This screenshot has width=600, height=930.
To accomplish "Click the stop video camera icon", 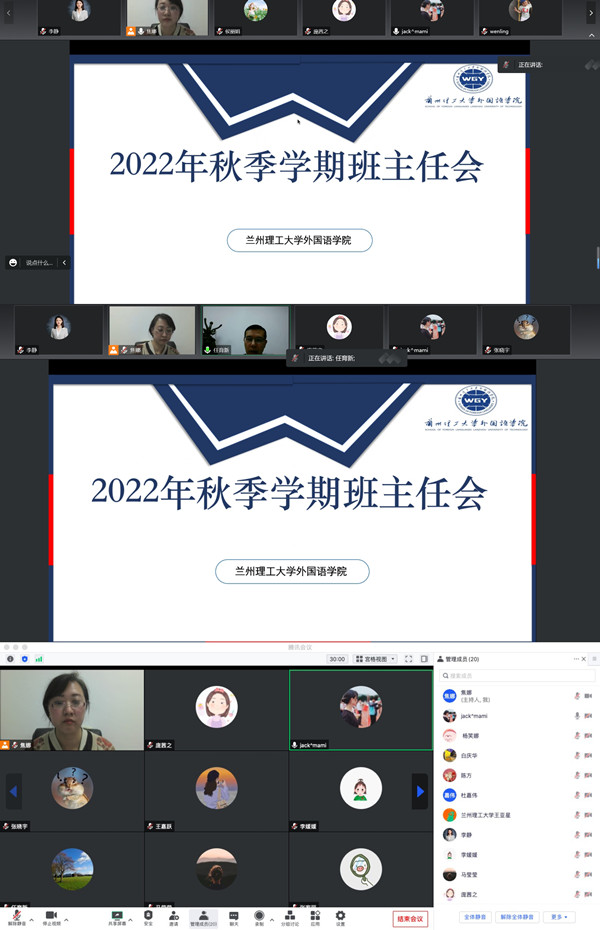I will [x=51, y=915].
